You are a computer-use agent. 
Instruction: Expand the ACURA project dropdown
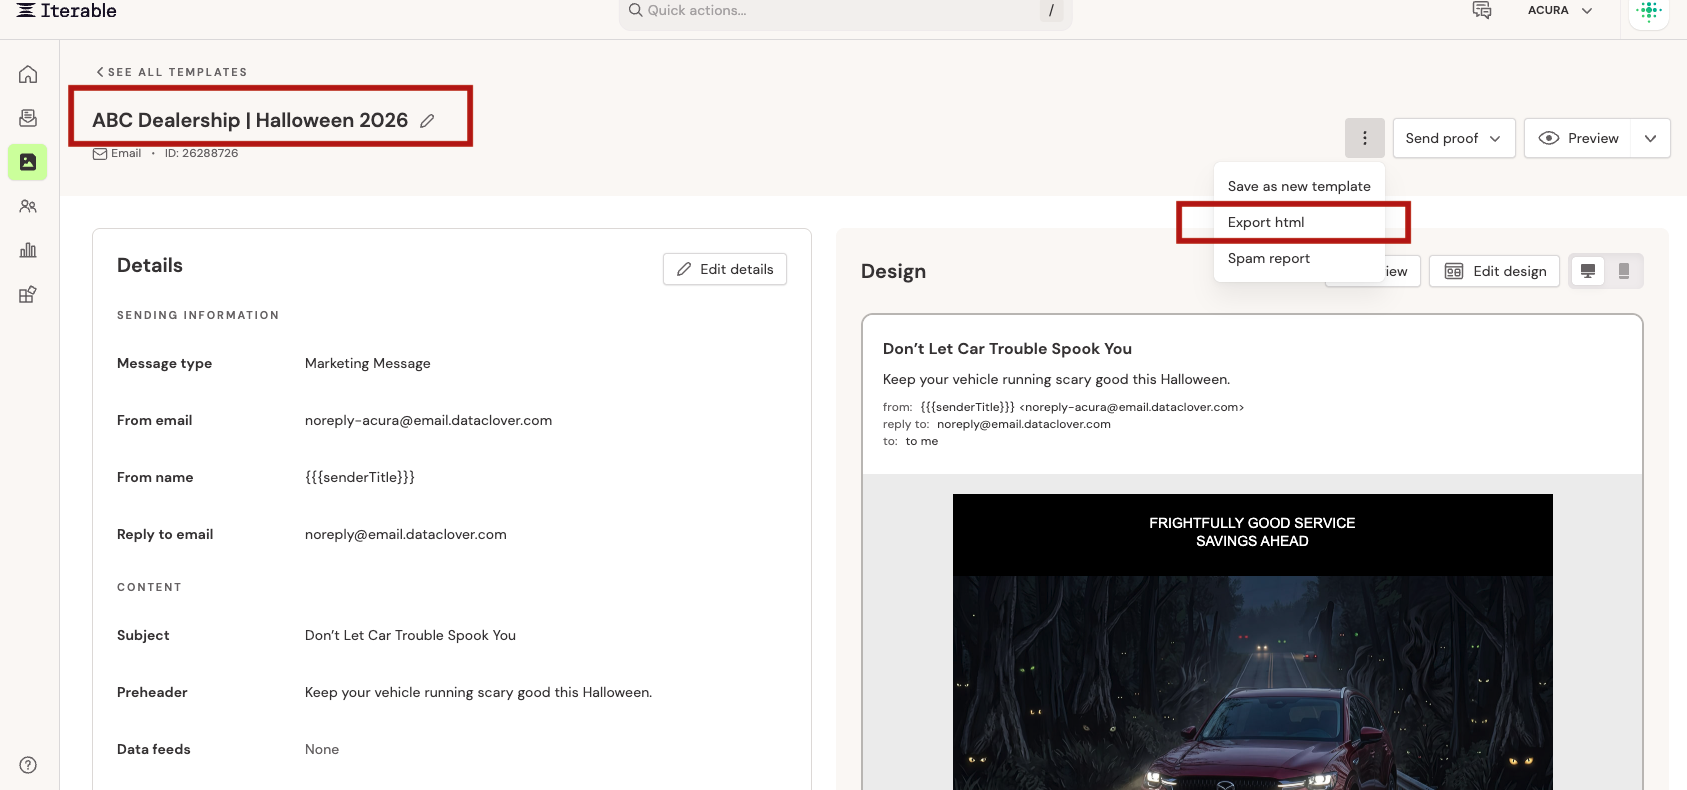[x=1560, y=10]
